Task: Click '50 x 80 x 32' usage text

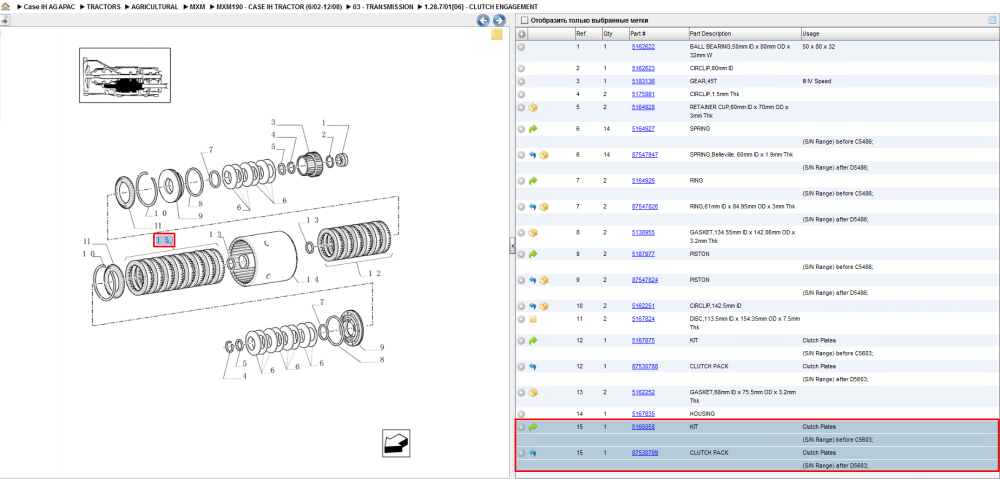Action: [x=817, y=47]
